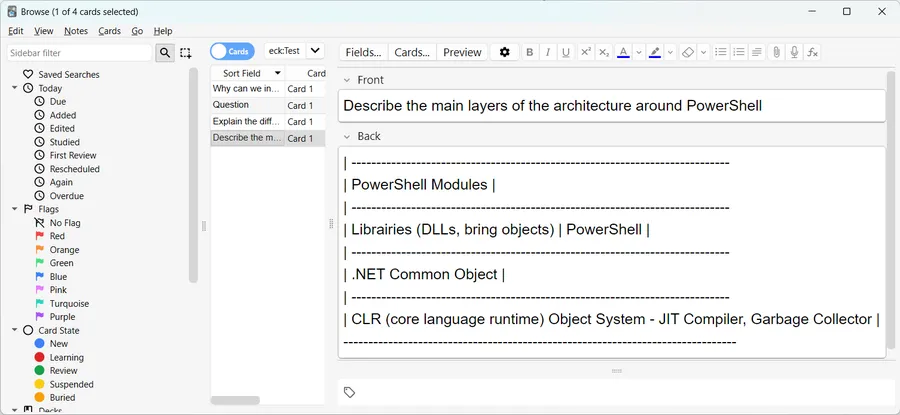This screenshot has height=415, width=900.
Task: Insert ordered numbered list
Action: [739, 52]
